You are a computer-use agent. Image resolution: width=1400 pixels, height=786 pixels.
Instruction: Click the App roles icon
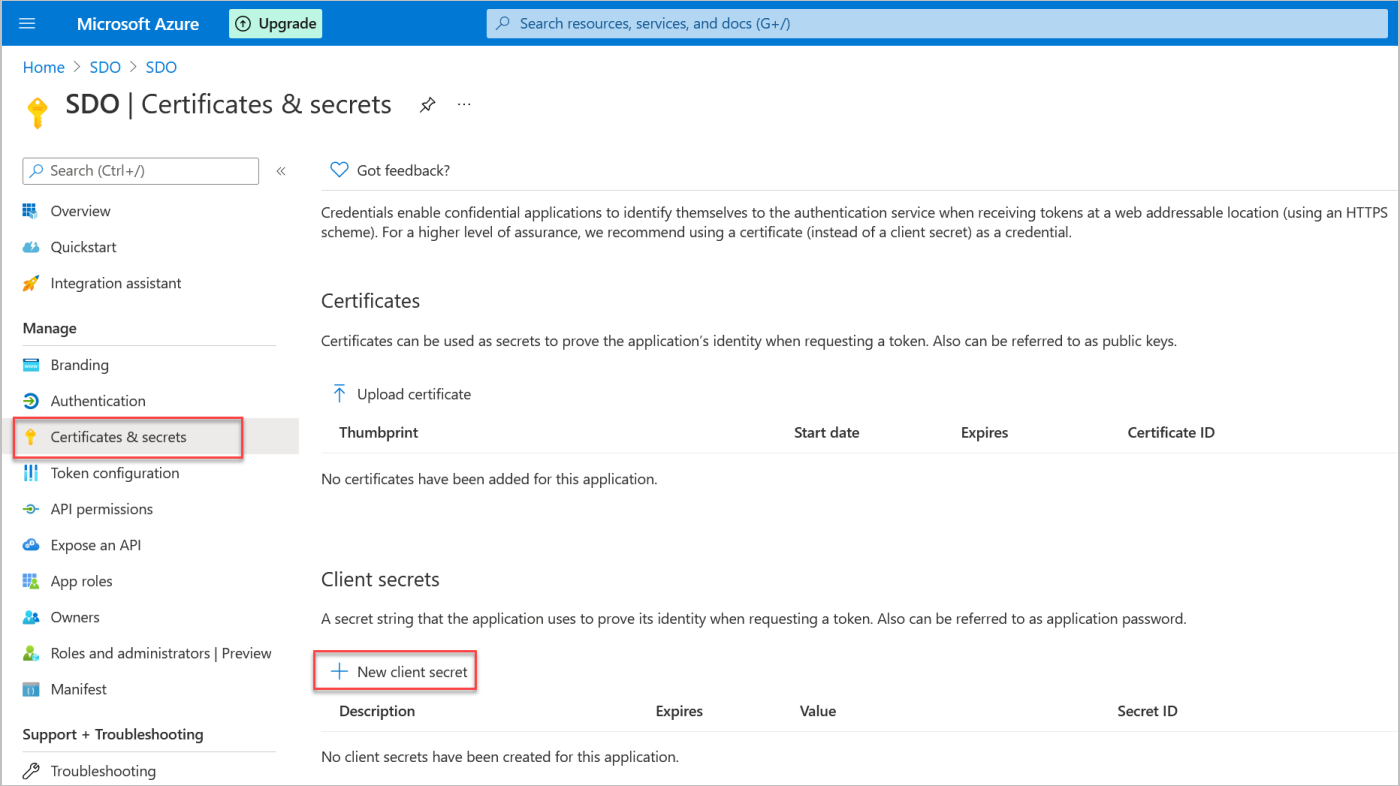point(31,581)
